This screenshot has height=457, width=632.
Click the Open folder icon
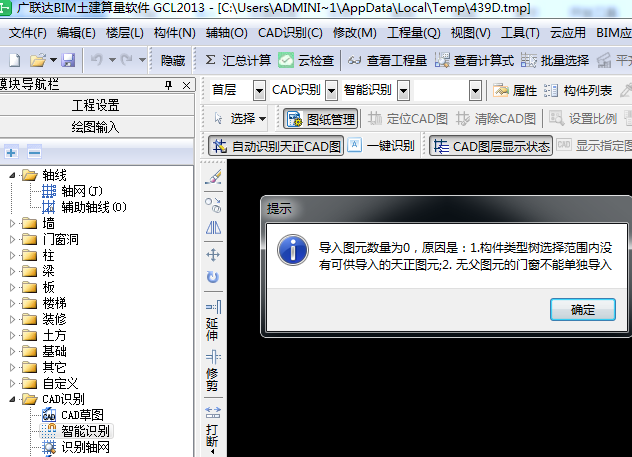click(x=38, y=60)
